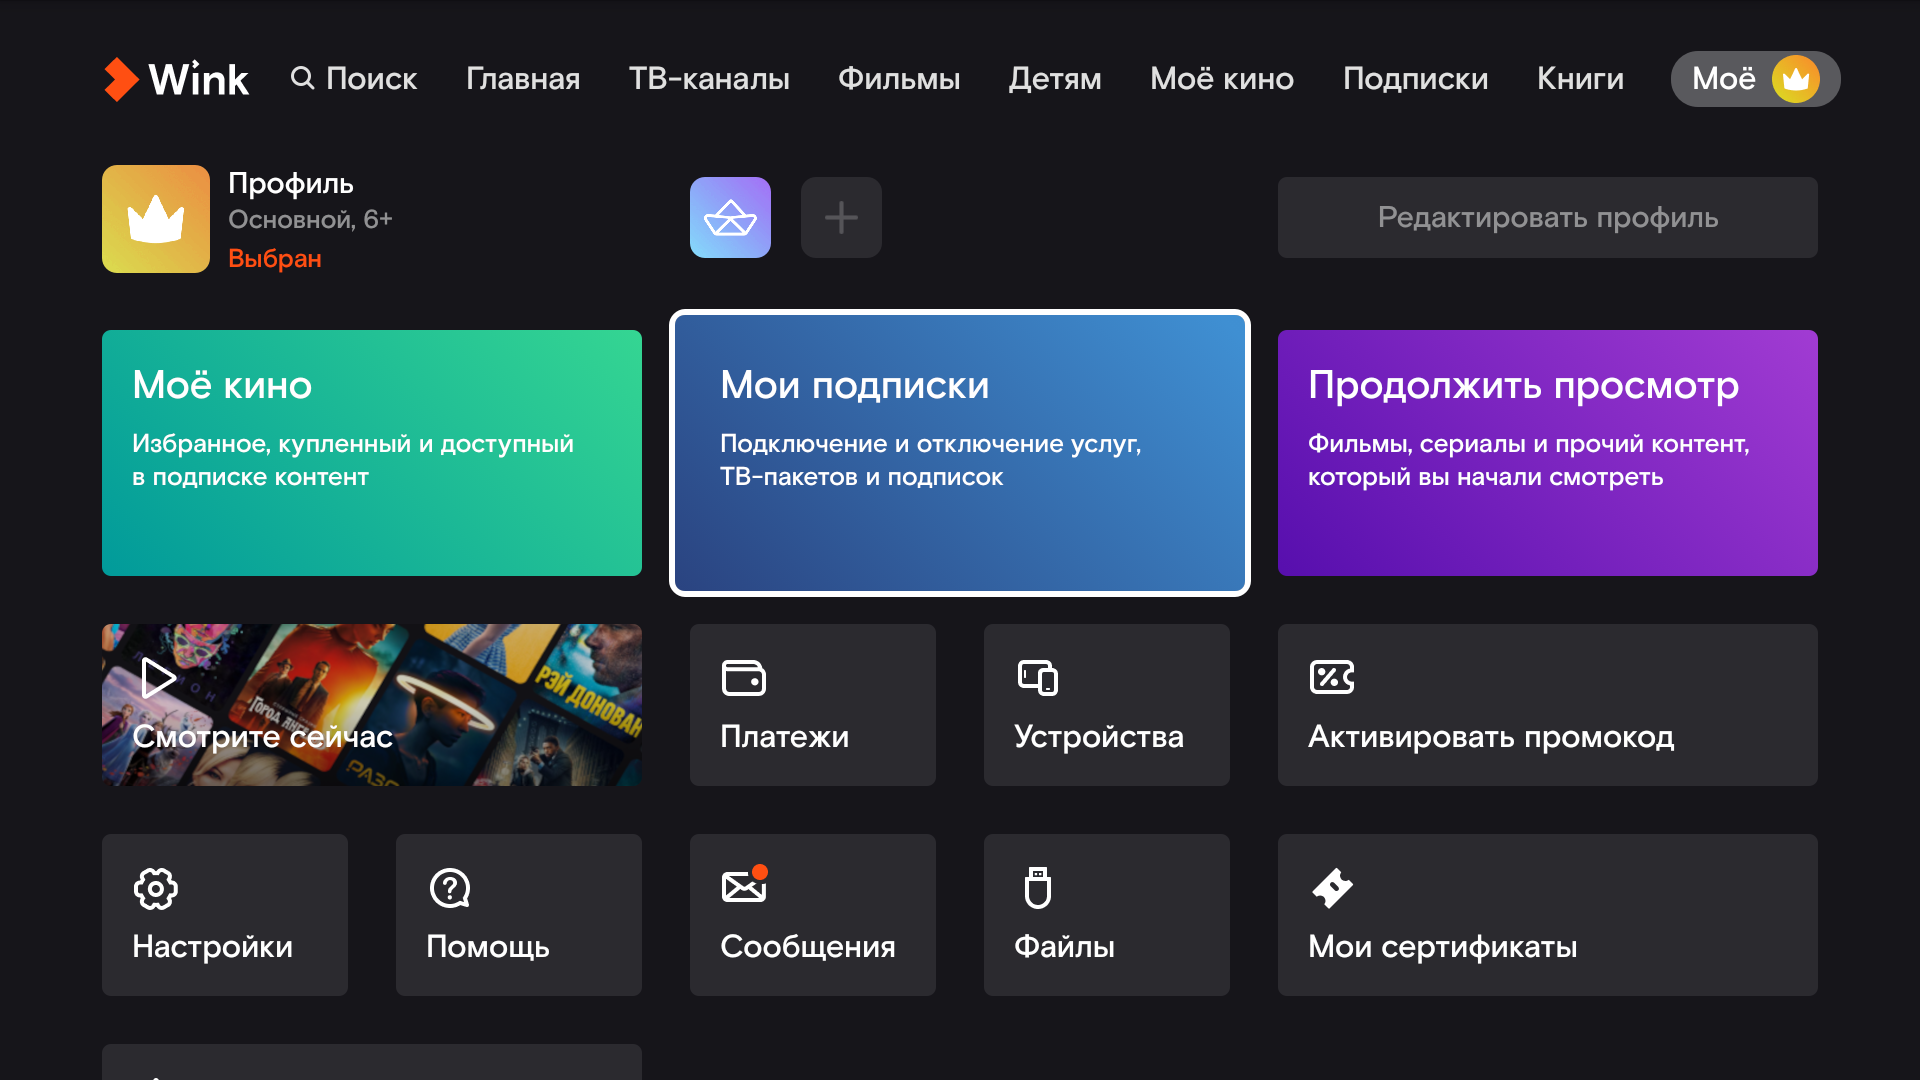Select the crown profile avatar
The height and width of the screenshot is (1080, 1920).
coord(156,219)
